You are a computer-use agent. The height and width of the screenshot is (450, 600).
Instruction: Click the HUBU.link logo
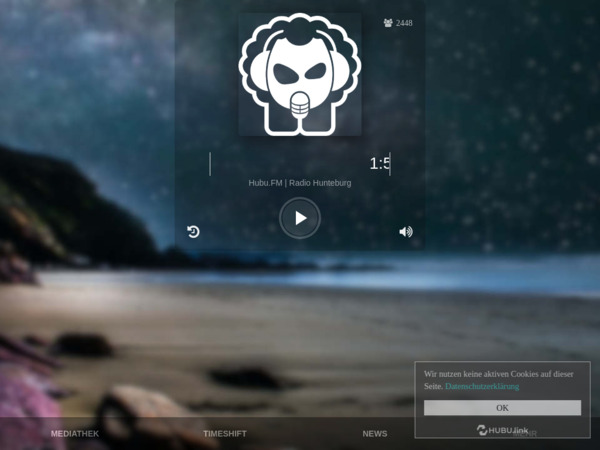point(502,430)
